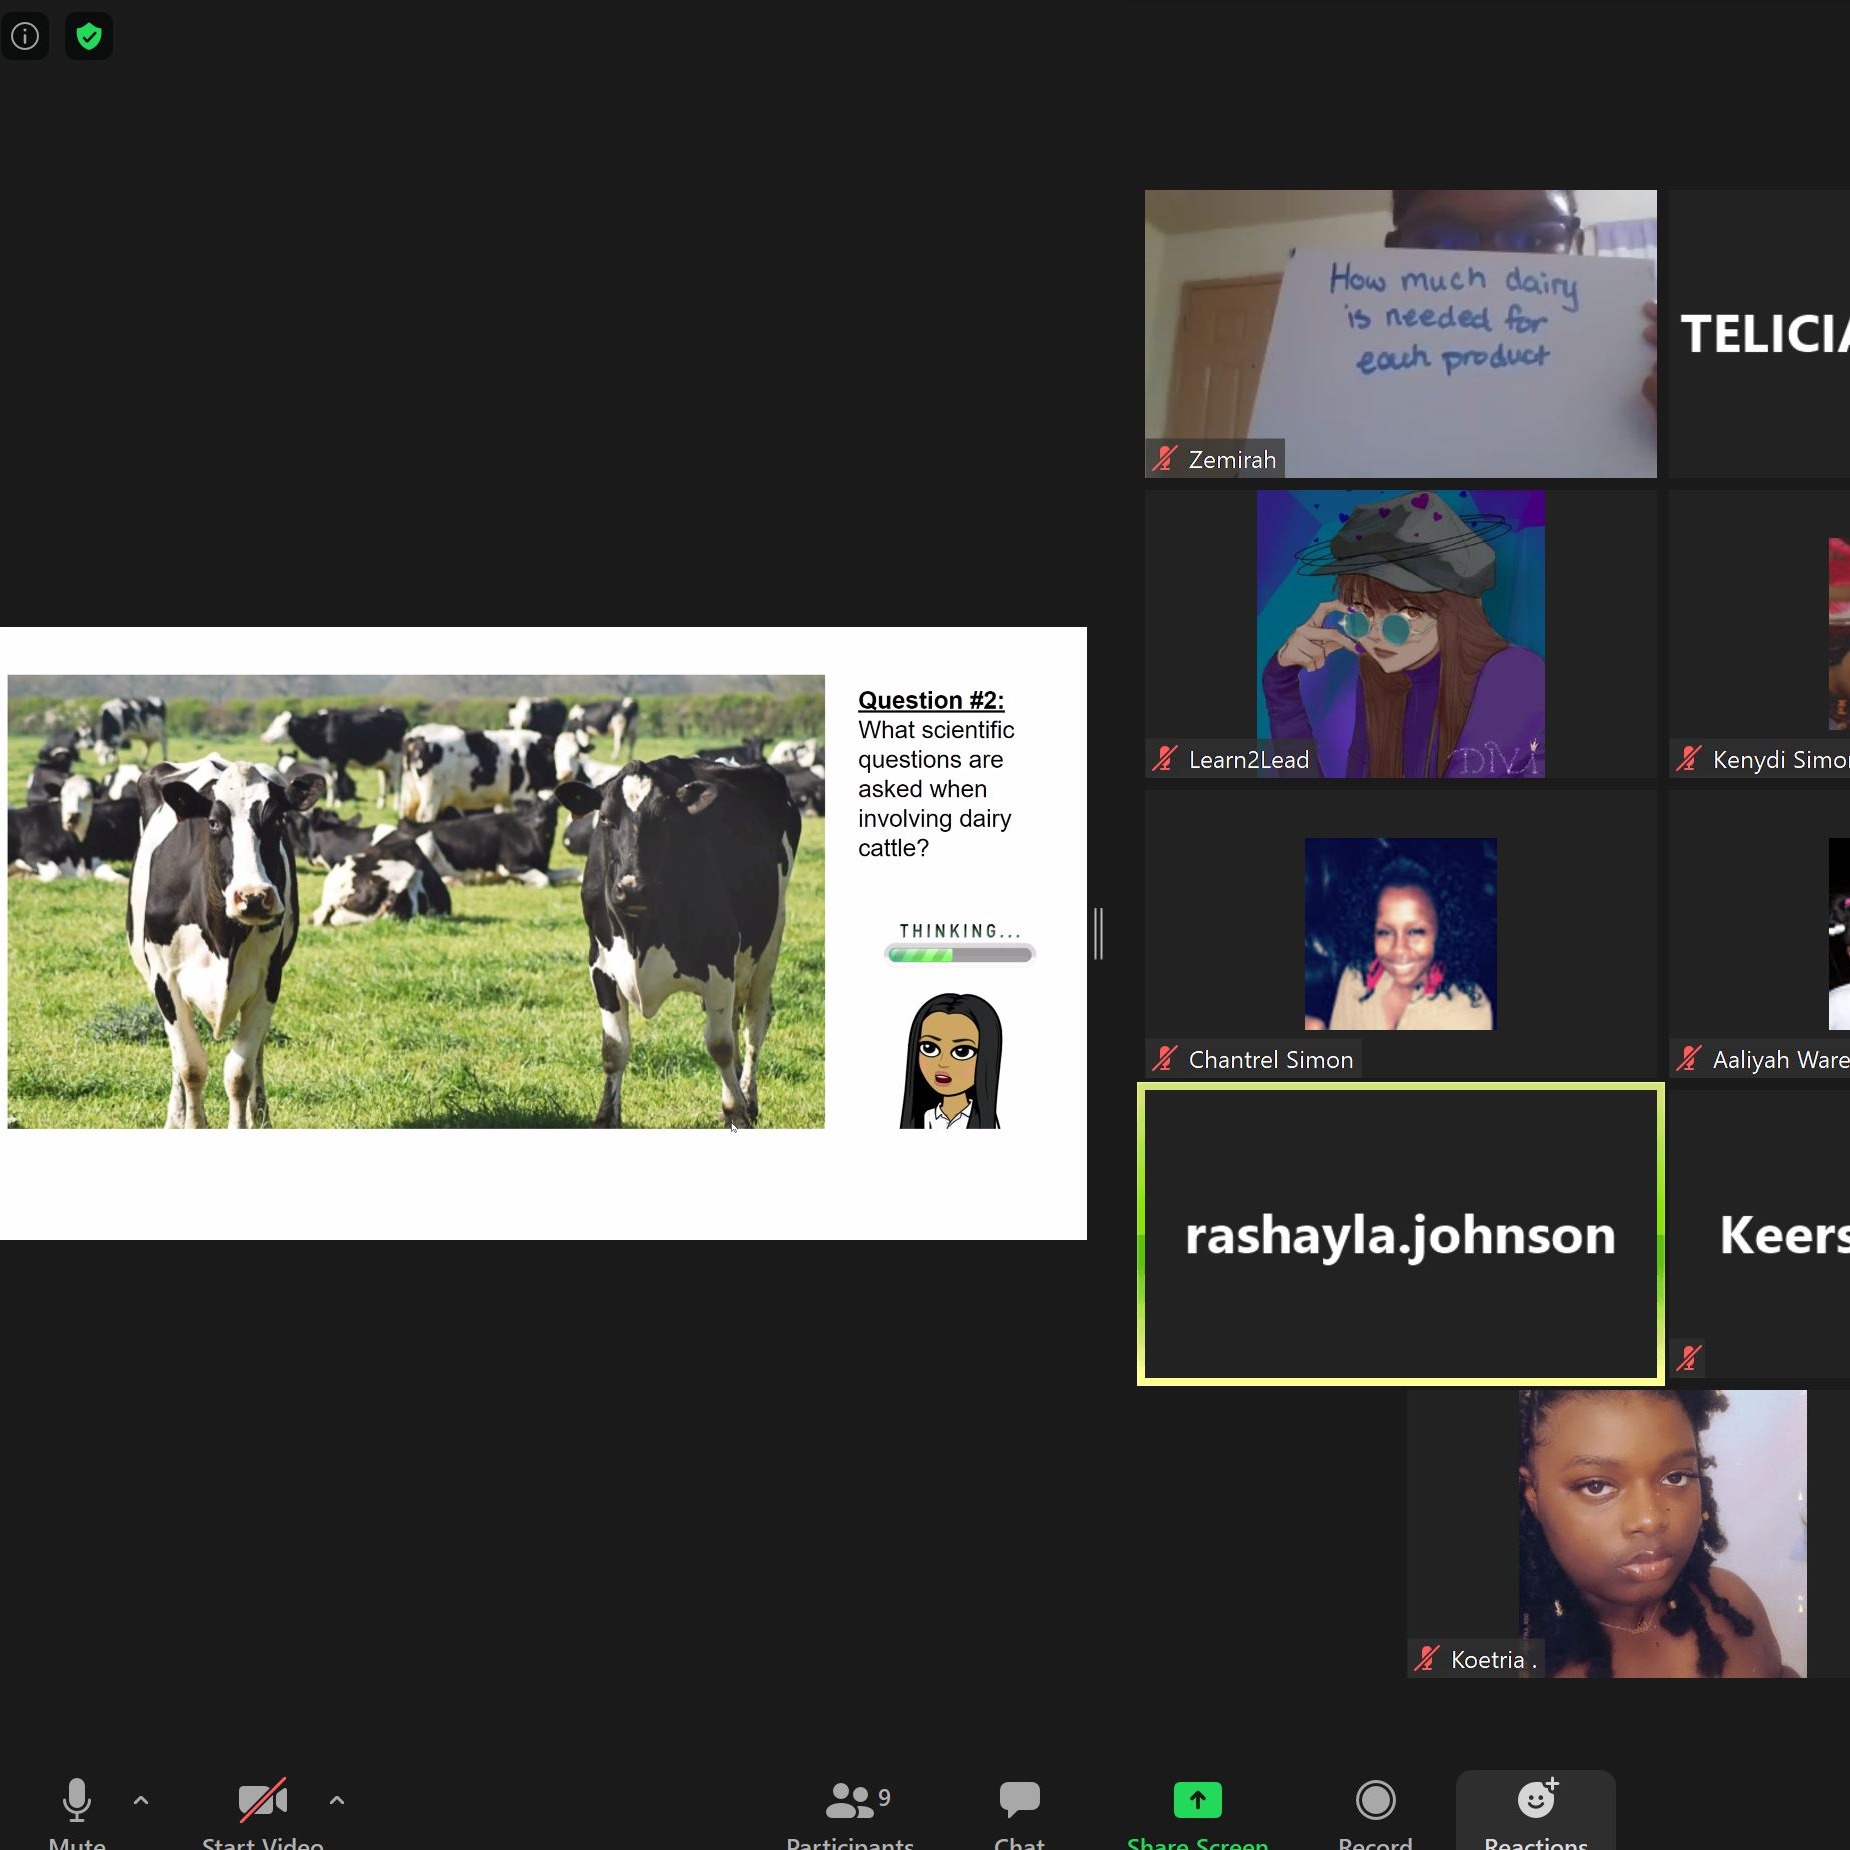
Task: Click the Chantrel Simon name label
Action: (x=1270, y=1060)
